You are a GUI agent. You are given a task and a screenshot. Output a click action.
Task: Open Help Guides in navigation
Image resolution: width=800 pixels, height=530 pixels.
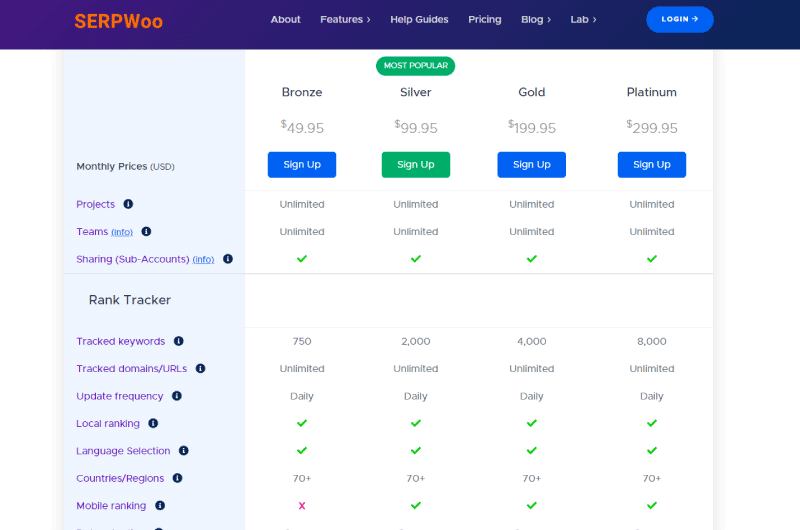[x=419, y=19]
